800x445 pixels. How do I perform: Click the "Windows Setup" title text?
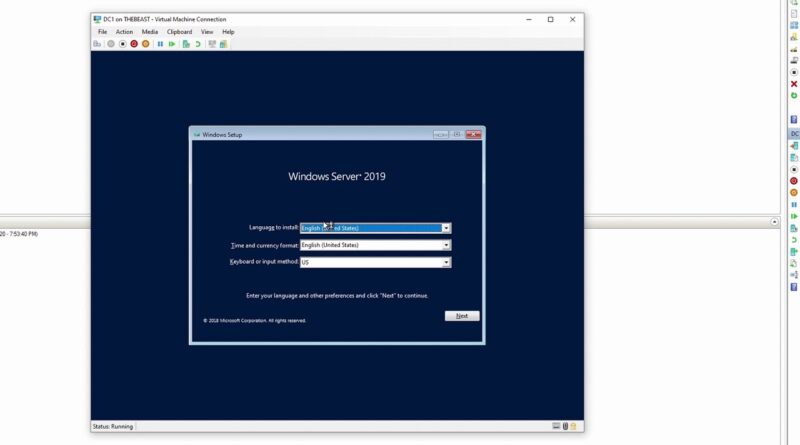(222, 135)
